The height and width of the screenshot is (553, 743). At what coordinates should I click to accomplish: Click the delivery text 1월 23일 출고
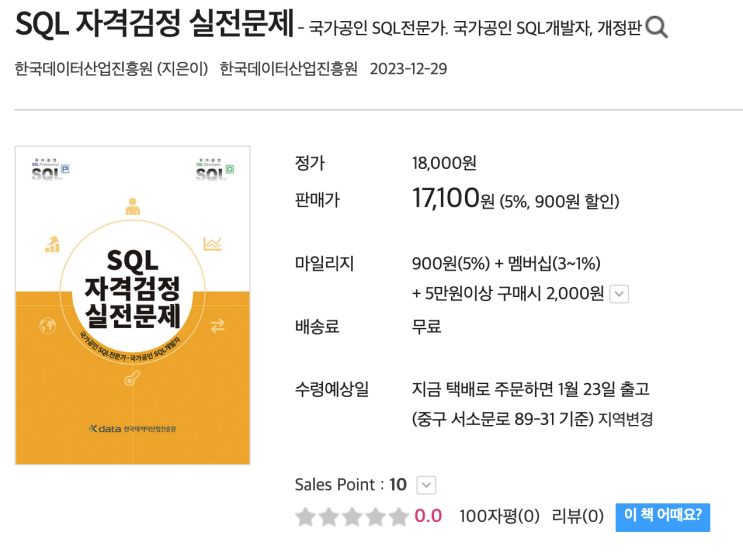coord(603,389)
